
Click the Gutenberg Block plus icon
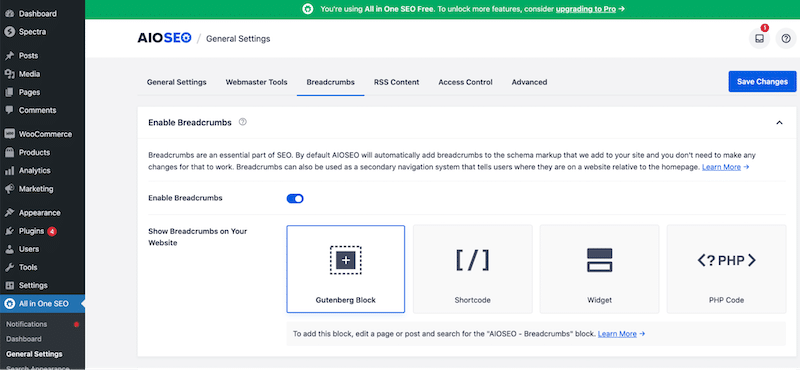[345, 260]
